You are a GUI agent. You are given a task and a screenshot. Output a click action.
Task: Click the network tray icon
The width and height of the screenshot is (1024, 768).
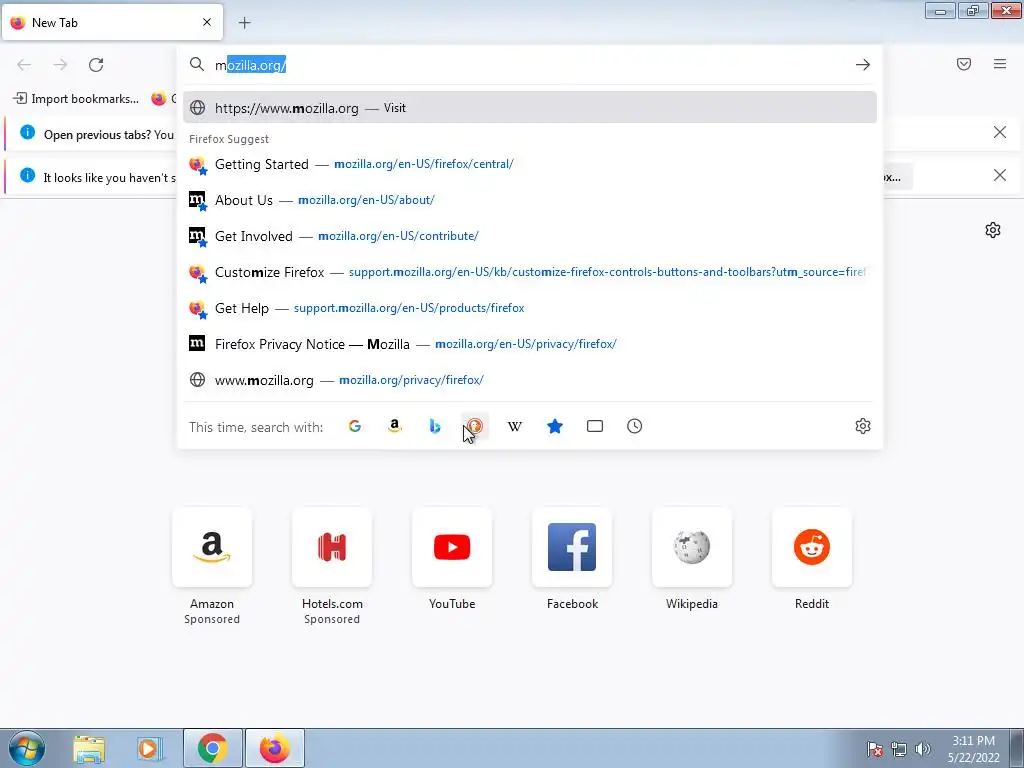click(x=899, y=749)
